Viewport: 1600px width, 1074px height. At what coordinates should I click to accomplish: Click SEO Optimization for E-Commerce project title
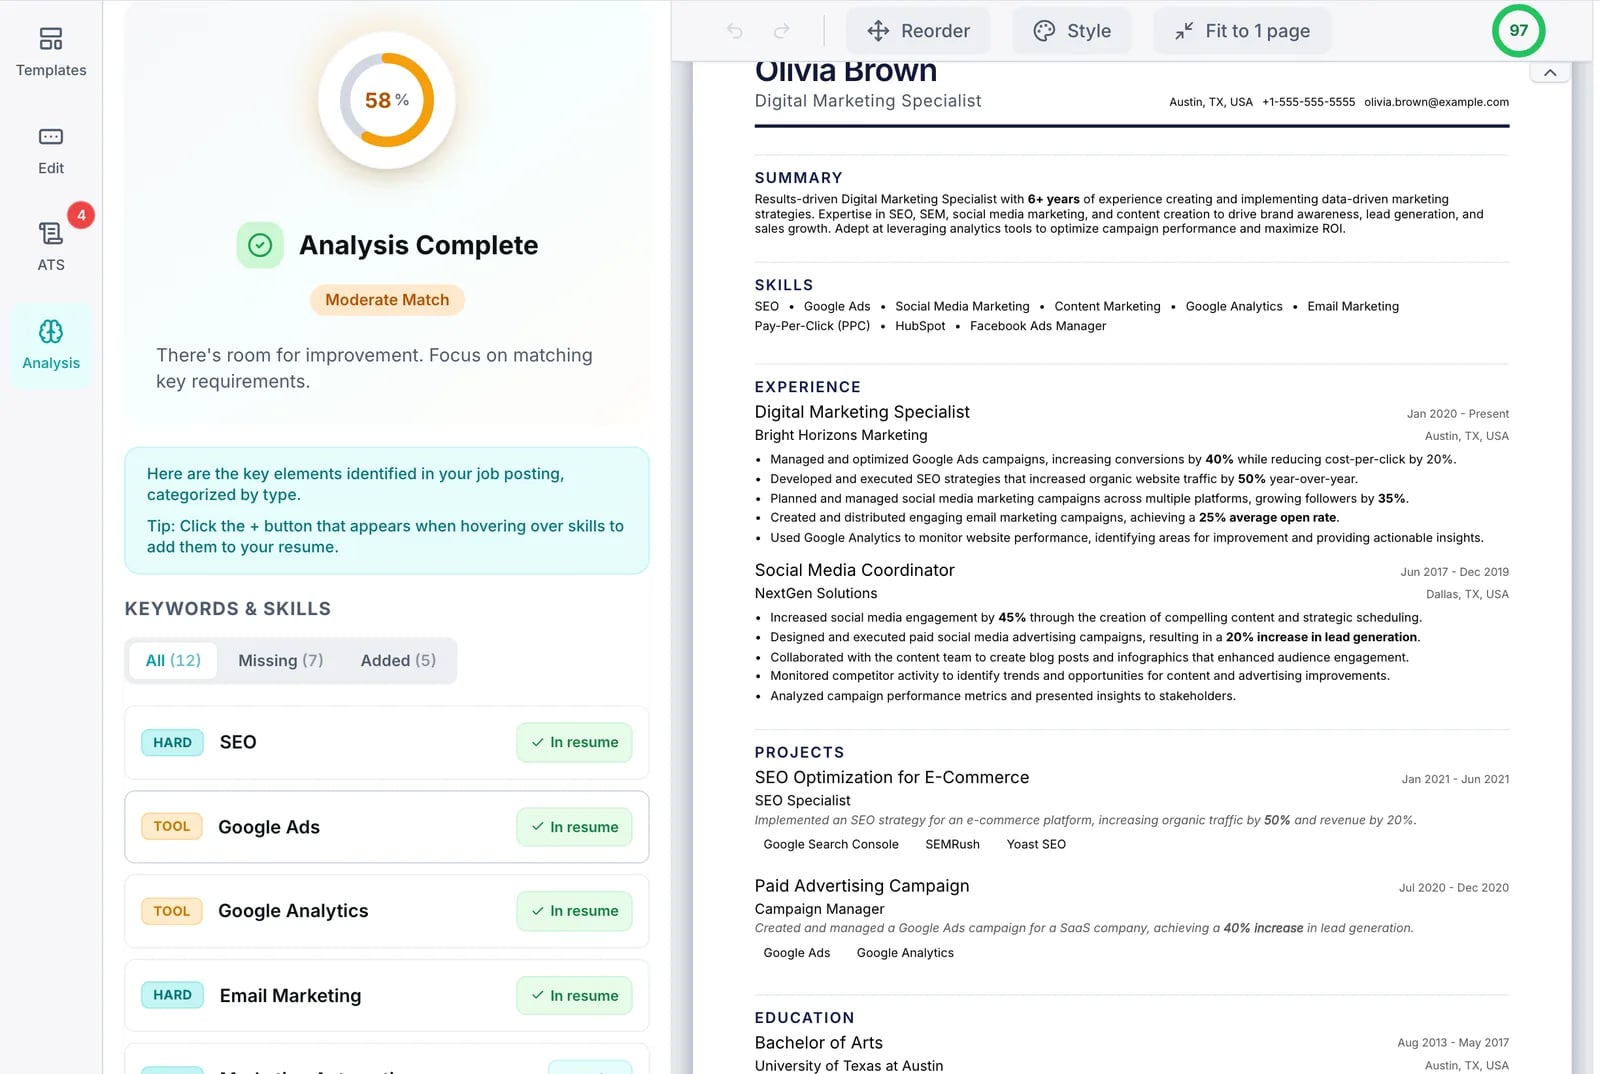point(891,778)
